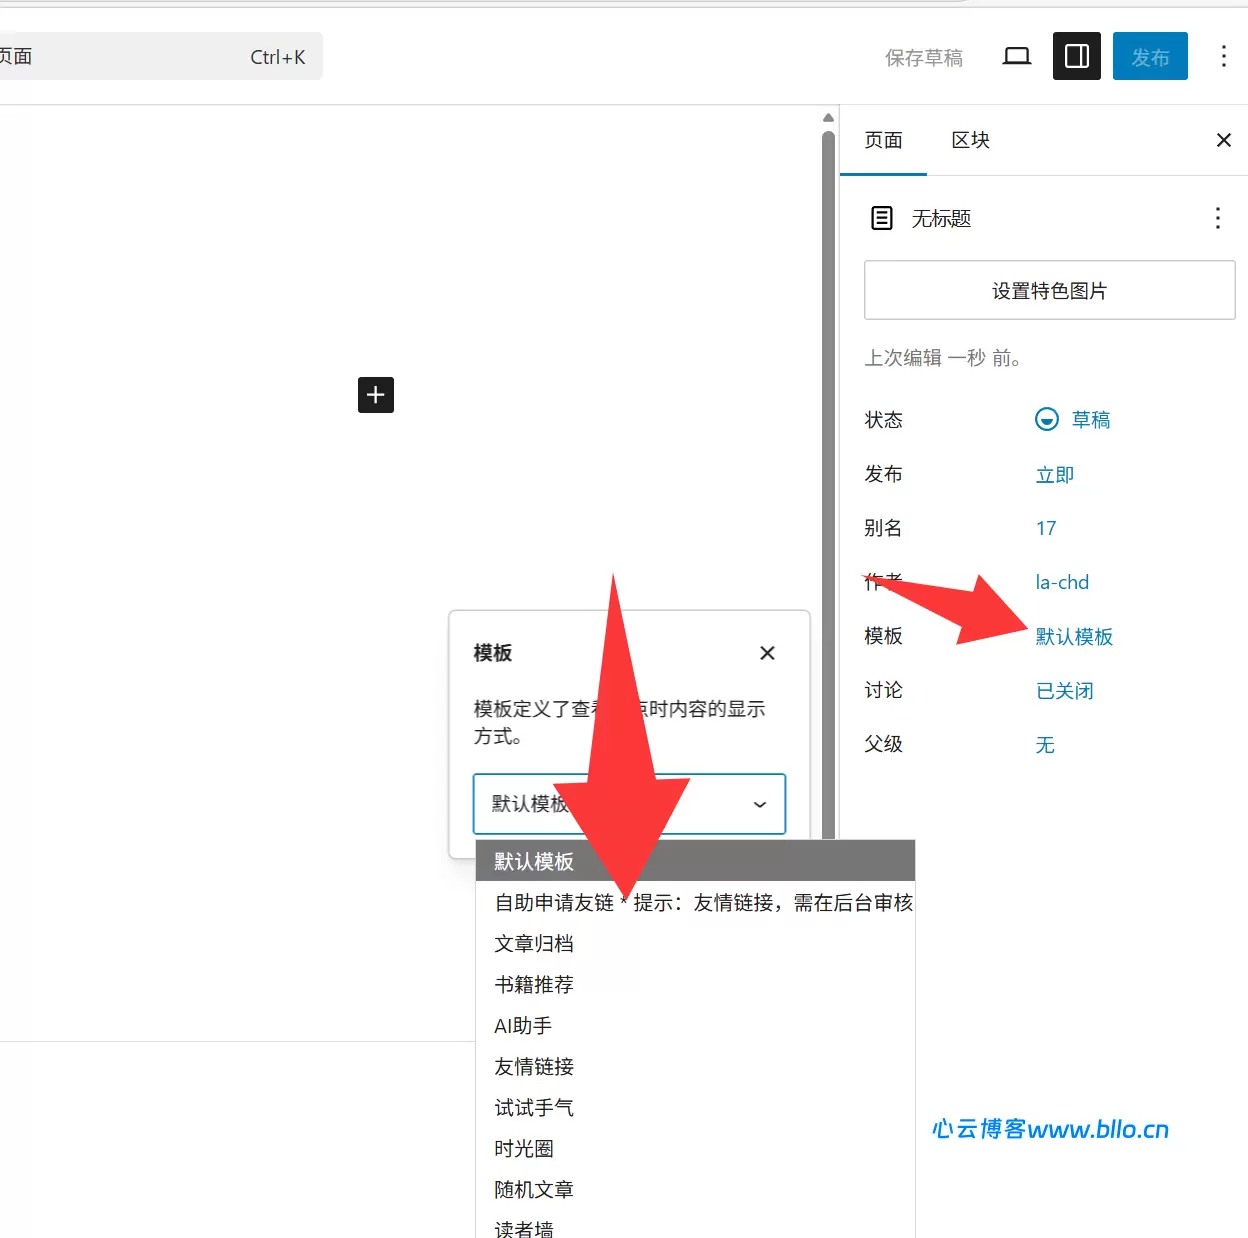Select the 默认模板 entry in the template list
This screenshot has height=1238, width=1248.
click(x=531, y=860)
